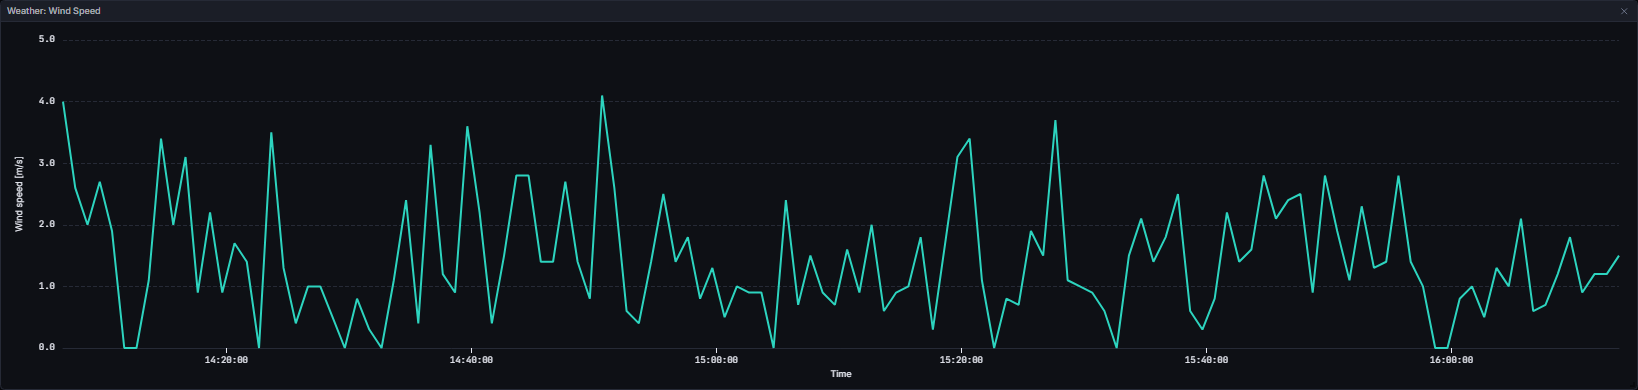Click the 15:20:00 time tick label
The image size is (1638, 390).
click(961, 360)
